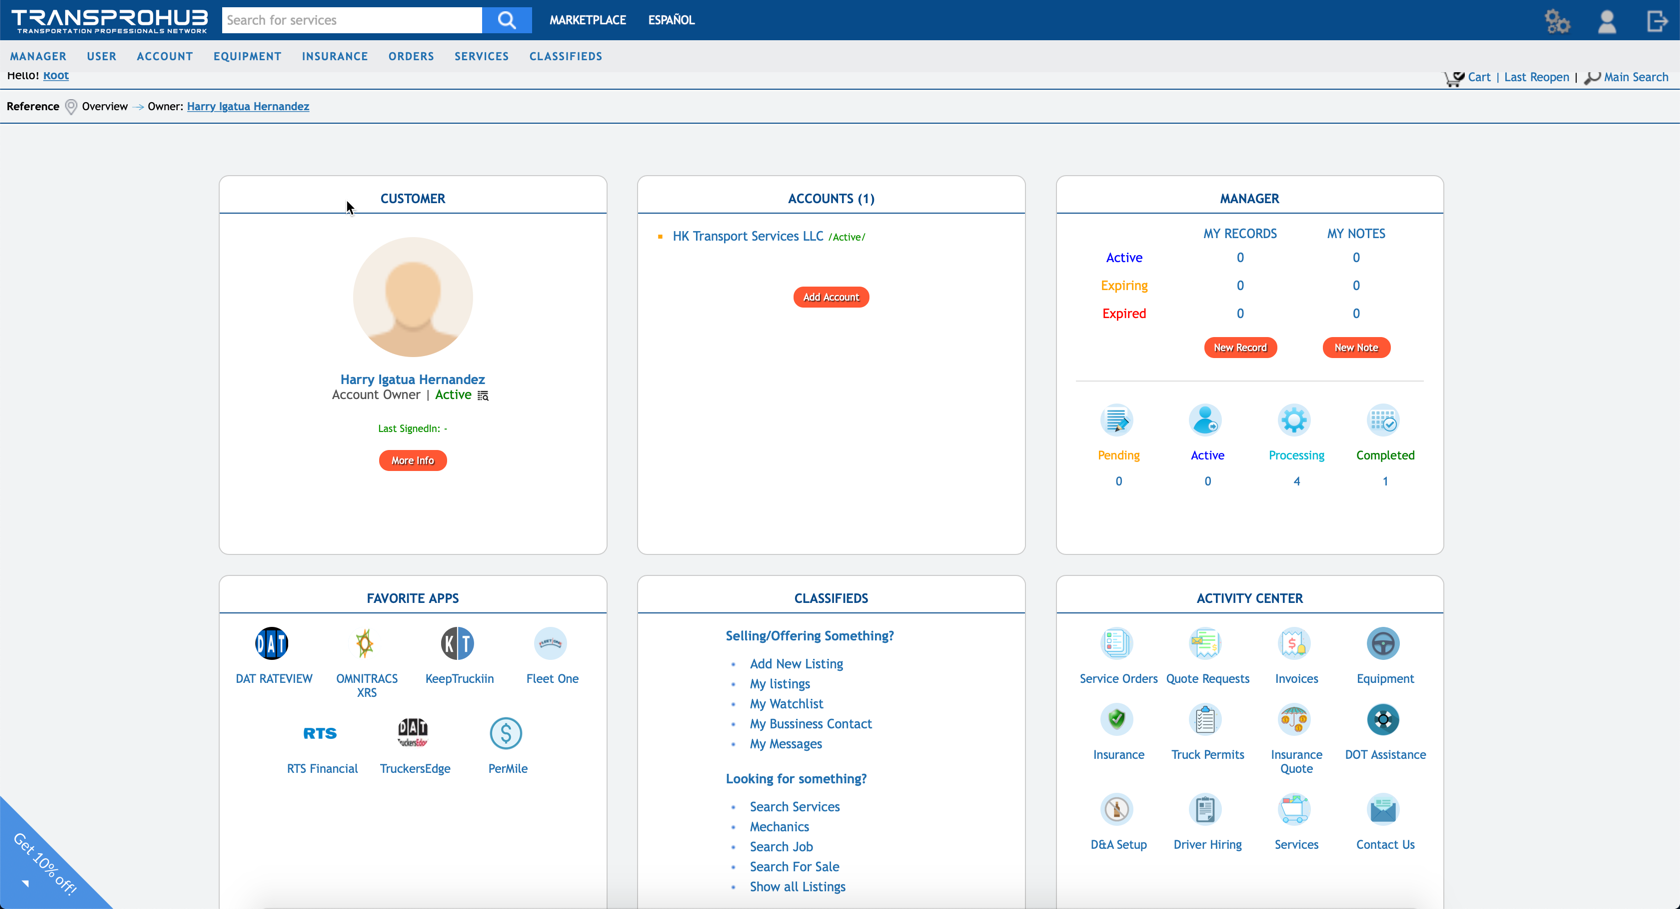
Task: Open HK Transport Services LLC account link
Action: (x=747, y=237)
